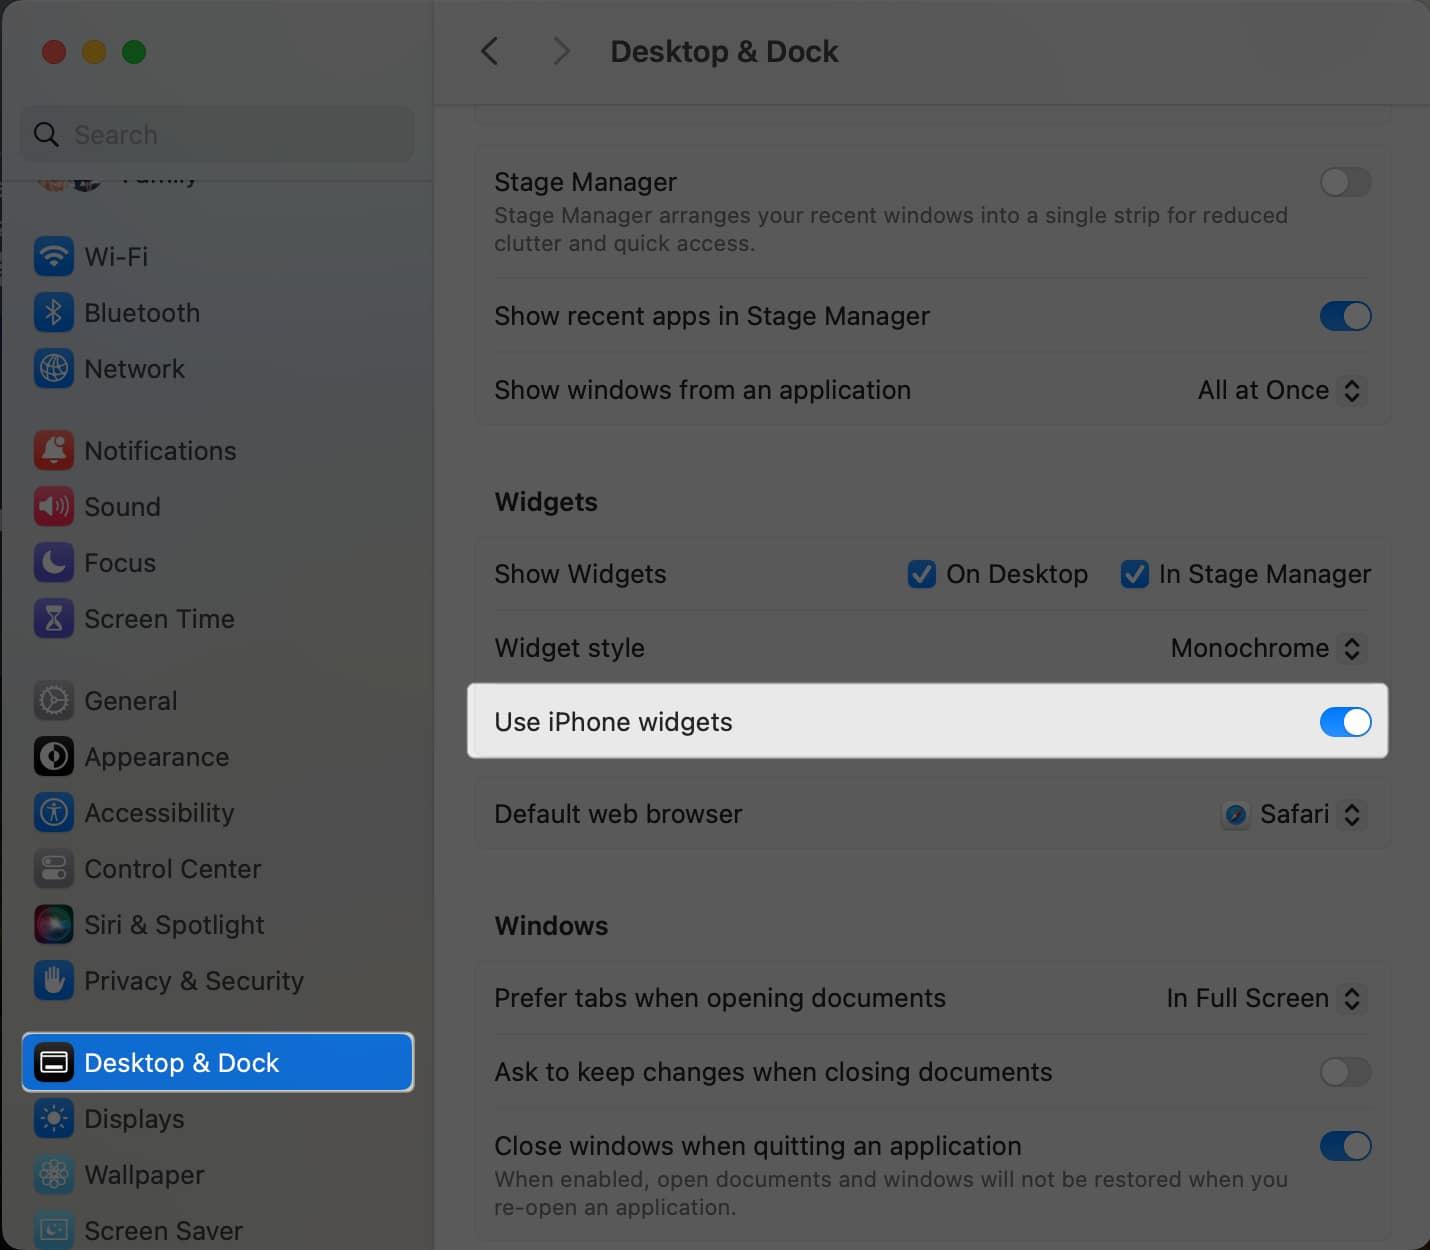This screenshot has height=1250, width=1430.
Task: Click the Sound speaker icon
Action: (54, 507)
